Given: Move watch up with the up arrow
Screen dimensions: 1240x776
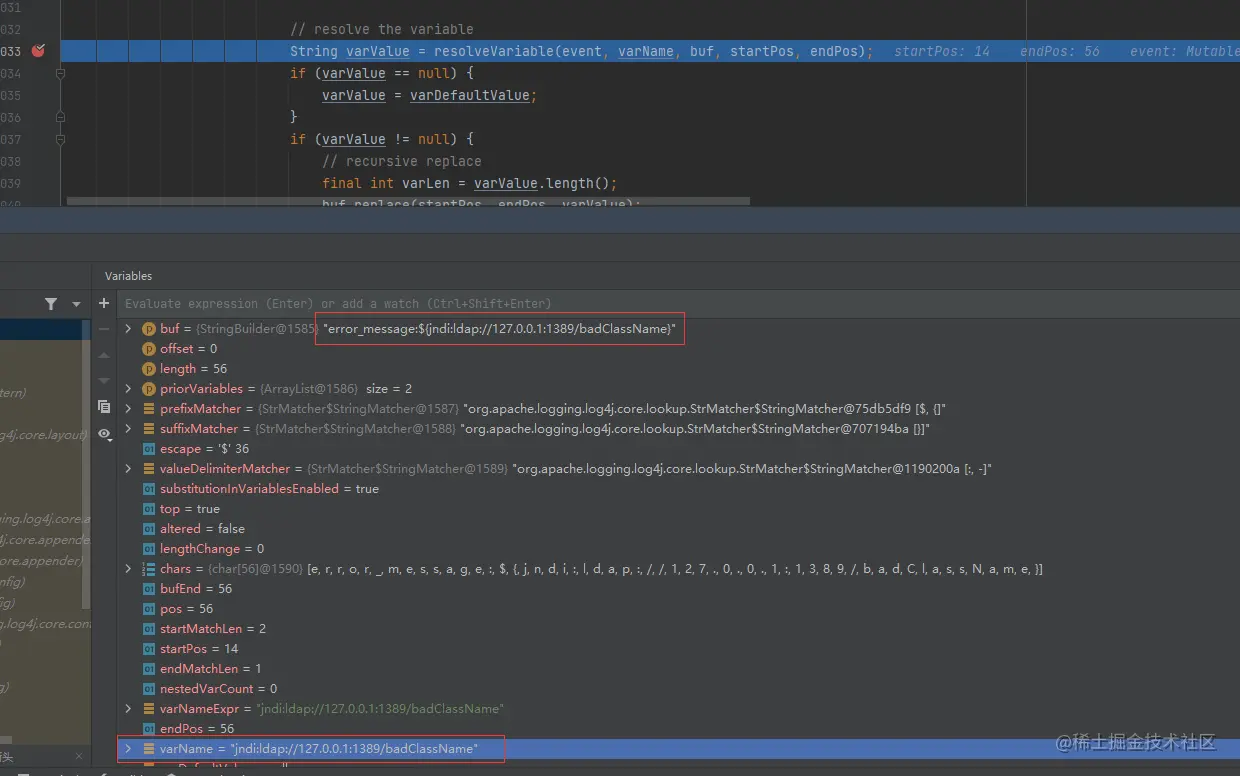Looking at the screenshot, I should click(x=104, y=355).
